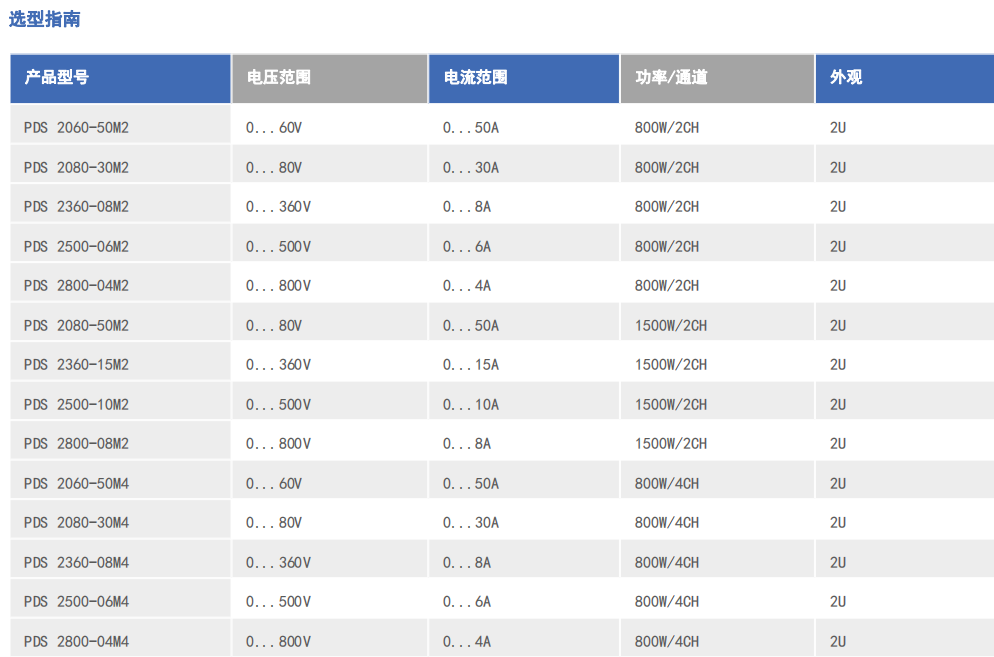
Task: Click 0...8A current in PDS 2800-08M2 row
Action: 467,444
